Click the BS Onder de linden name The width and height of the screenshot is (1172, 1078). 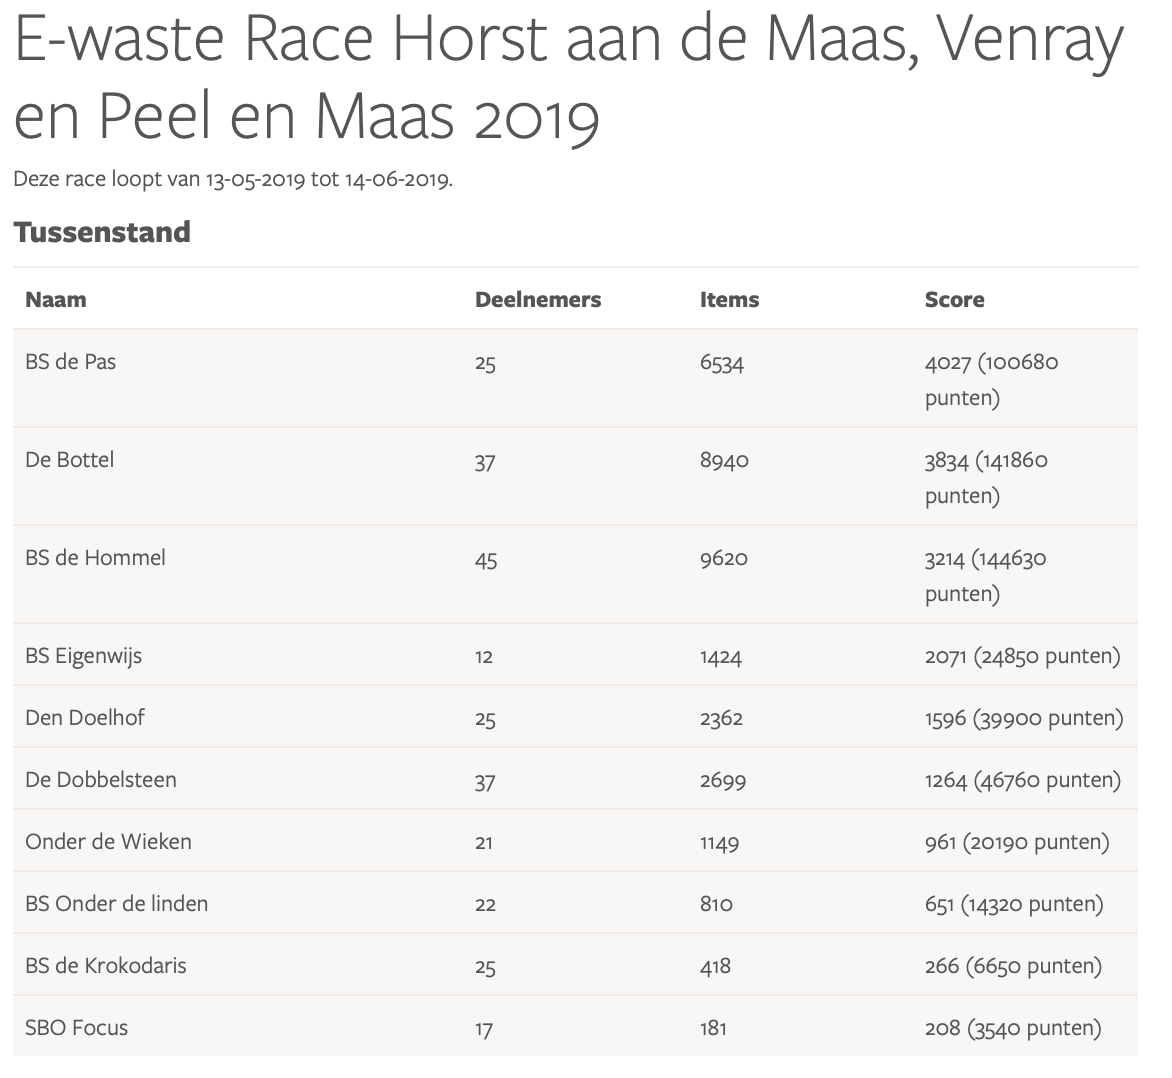coord(117,904)
